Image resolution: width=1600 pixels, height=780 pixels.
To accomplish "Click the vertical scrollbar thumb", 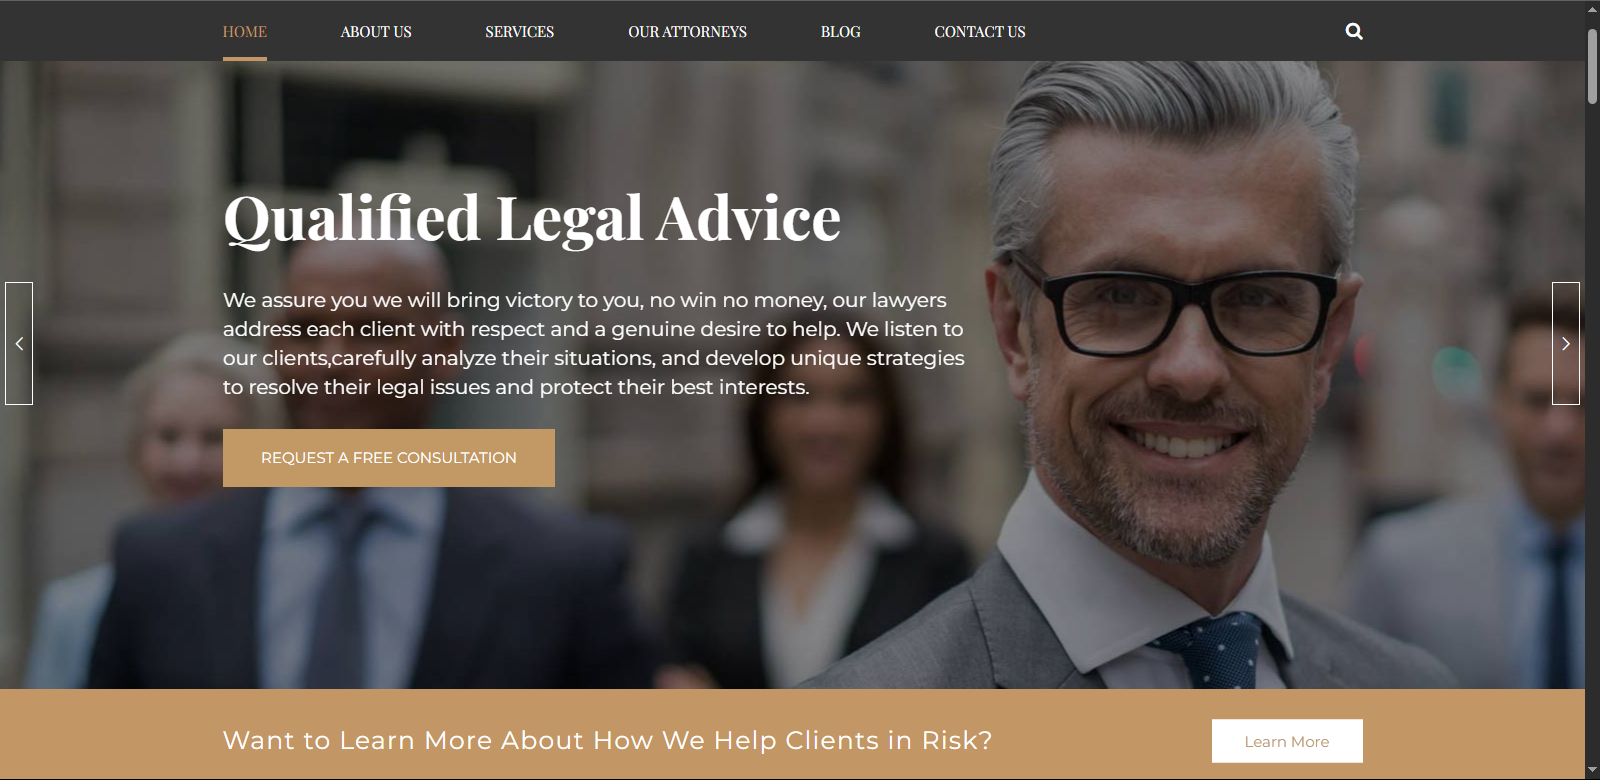I will coord(1592,66).
